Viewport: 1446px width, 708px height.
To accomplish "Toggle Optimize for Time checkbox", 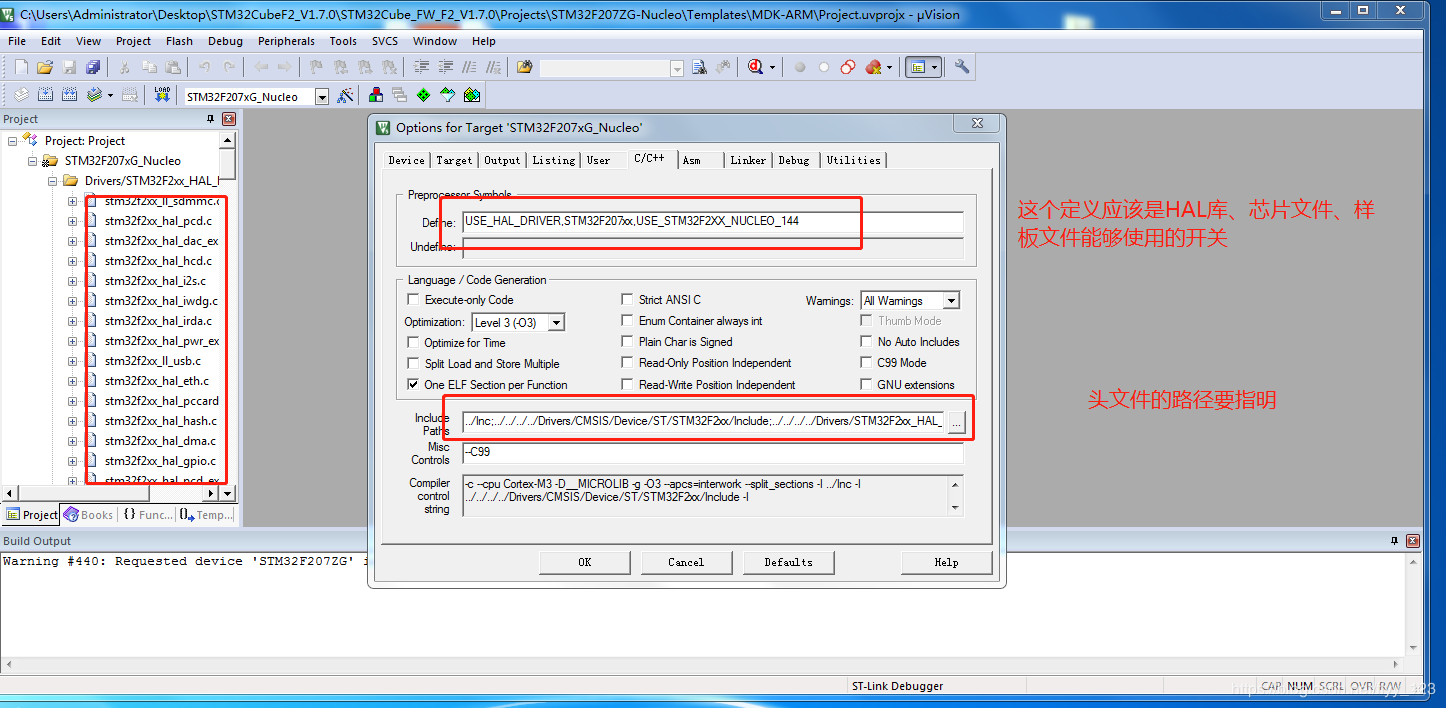I will click(413, 343).
